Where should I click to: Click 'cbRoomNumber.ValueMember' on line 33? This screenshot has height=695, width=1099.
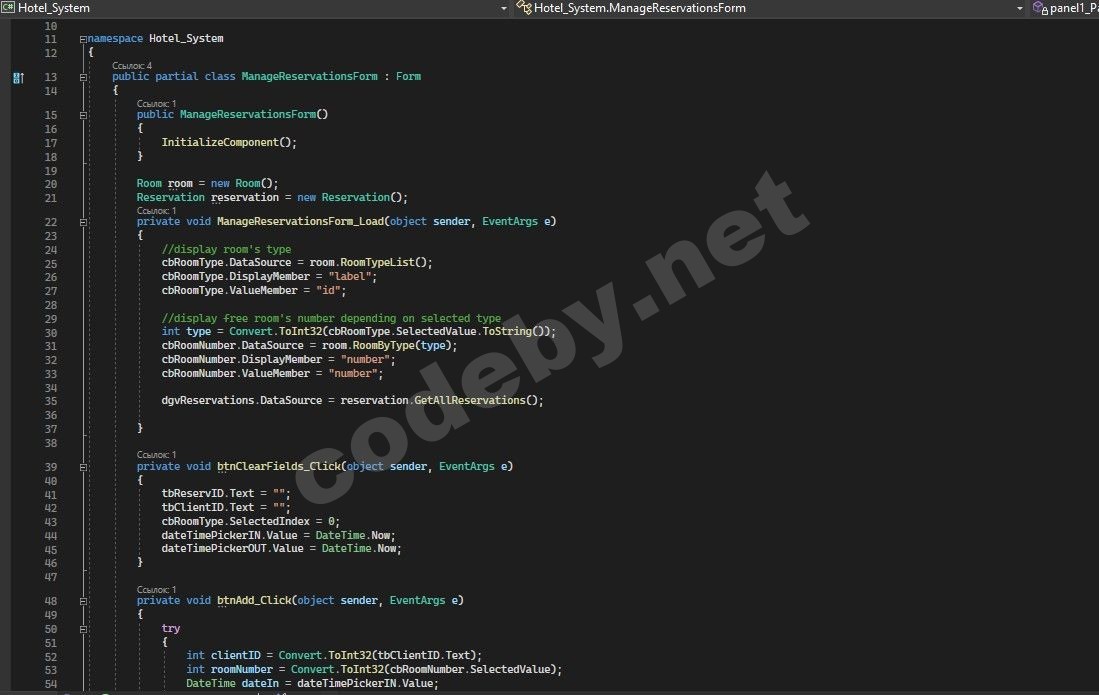236,373
